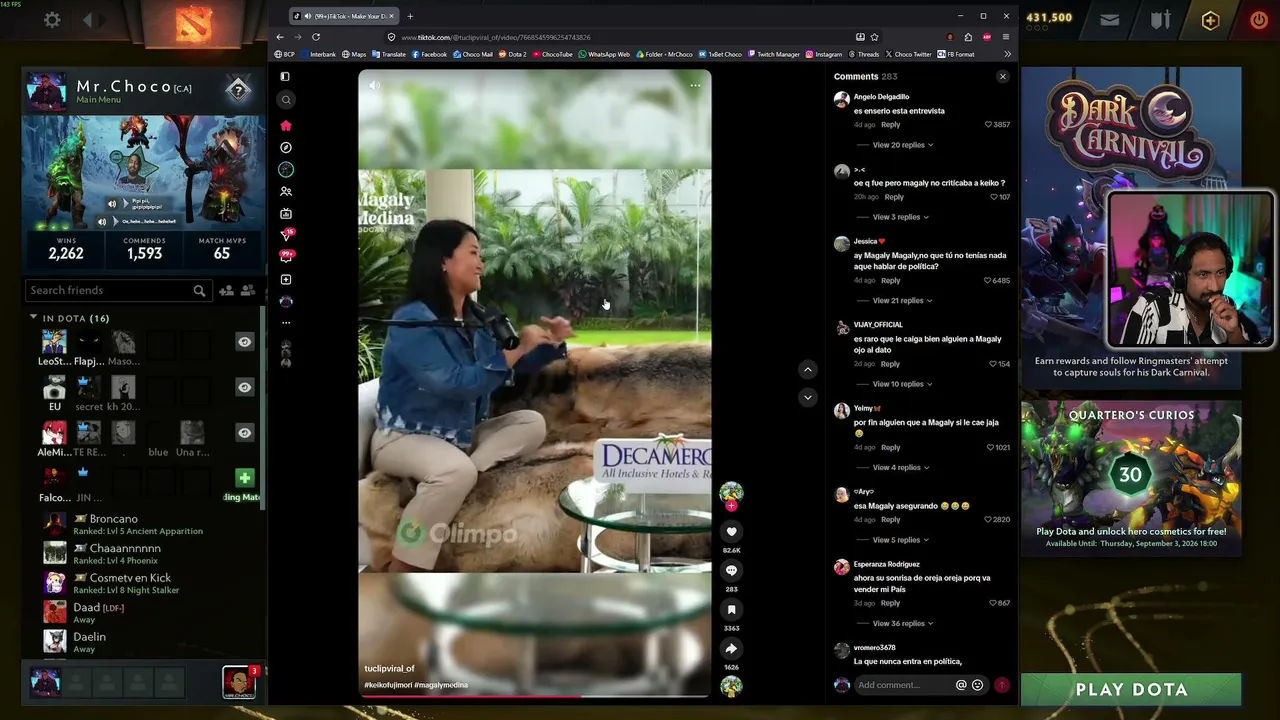Open Instagram bookmark
This screenshot has width=1280, height=720.
823,54
